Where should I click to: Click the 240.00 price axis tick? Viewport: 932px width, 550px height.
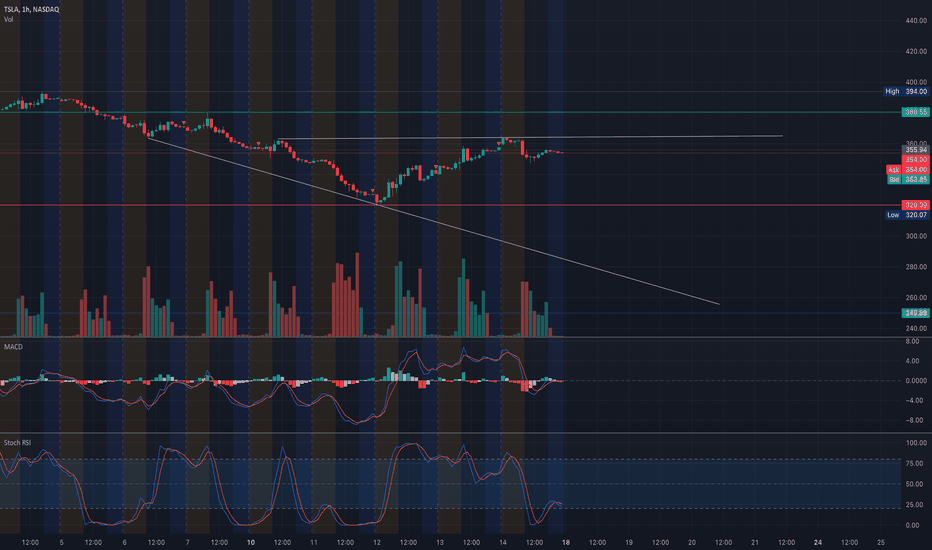pyautogui.click(x=916, y=328)
